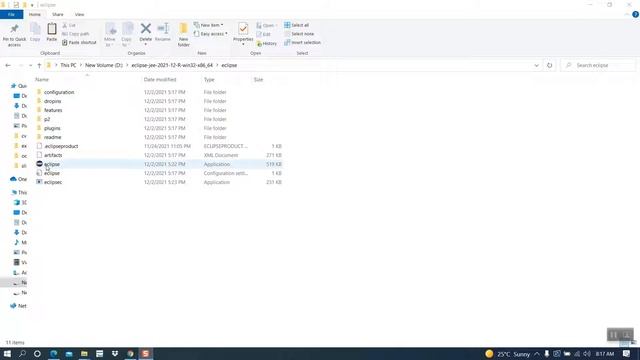Open Quick access in navigation pane
The height and width of the screenshot is (360, 640).
click(18, 86)
